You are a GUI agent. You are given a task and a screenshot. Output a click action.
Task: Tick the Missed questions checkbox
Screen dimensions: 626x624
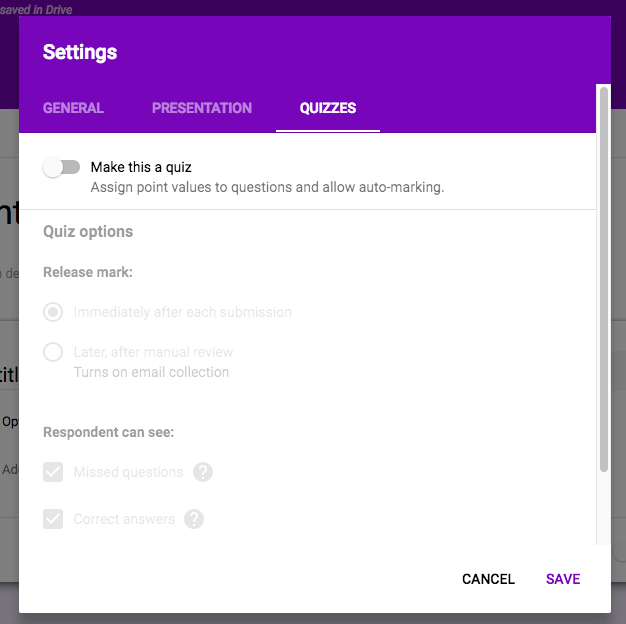53,472
